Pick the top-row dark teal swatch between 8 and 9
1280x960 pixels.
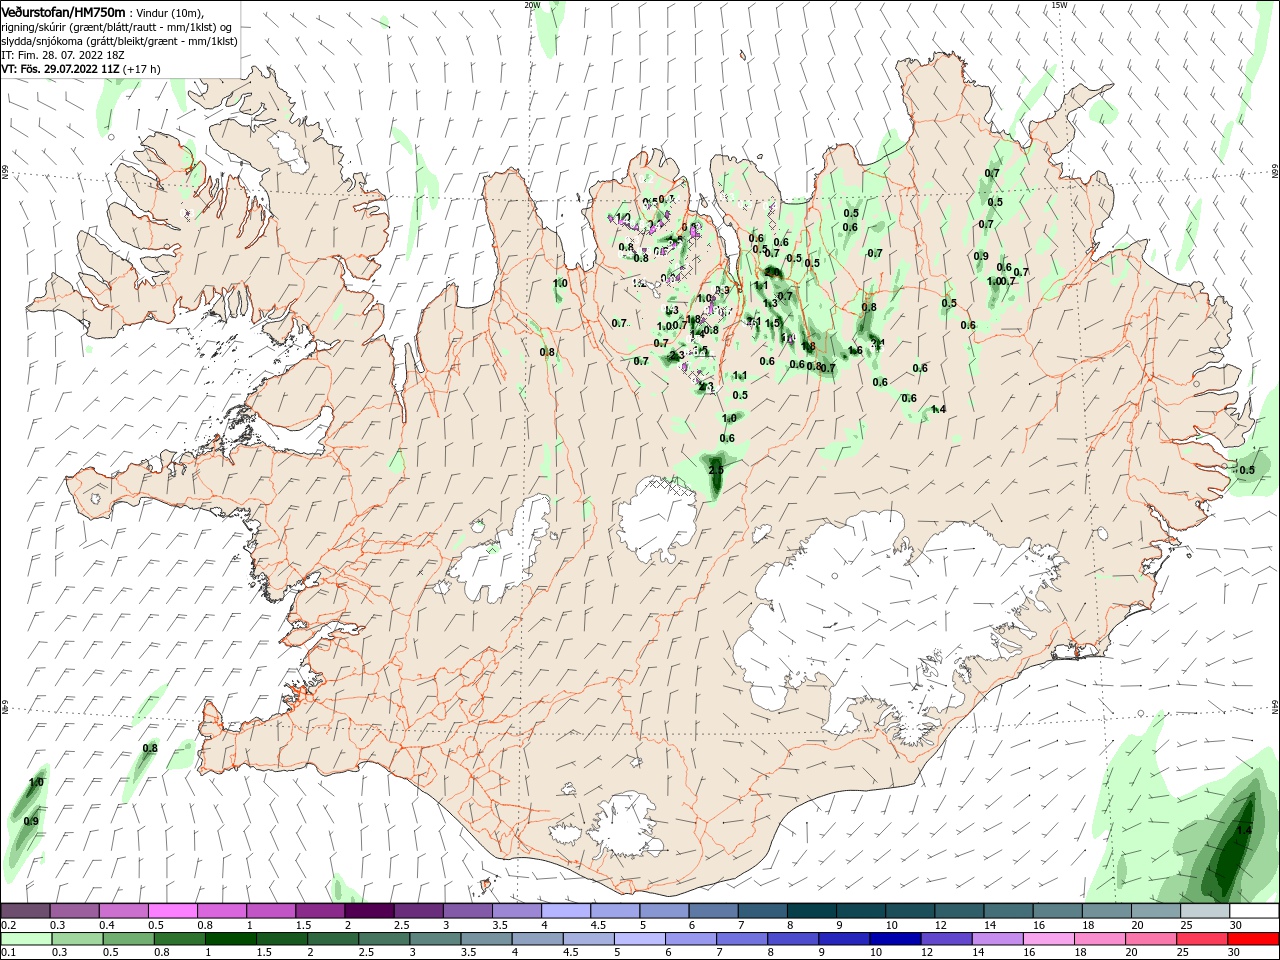point(811,911)
